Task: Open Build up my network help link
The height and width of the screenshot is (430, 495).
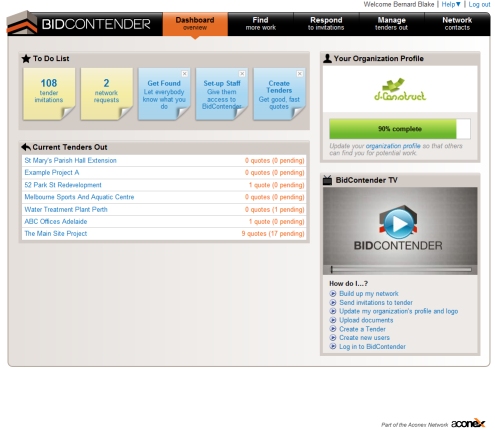Action: point(369,294)
